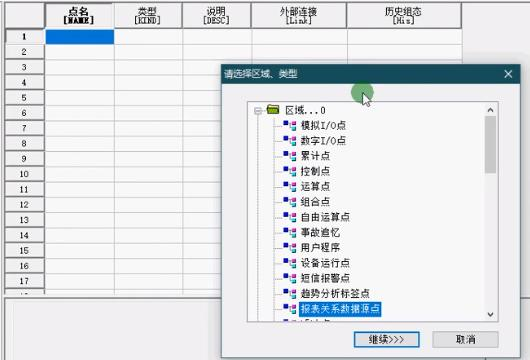
Task: Click the tree list scroll down arrow
Action: click(490, 314)
